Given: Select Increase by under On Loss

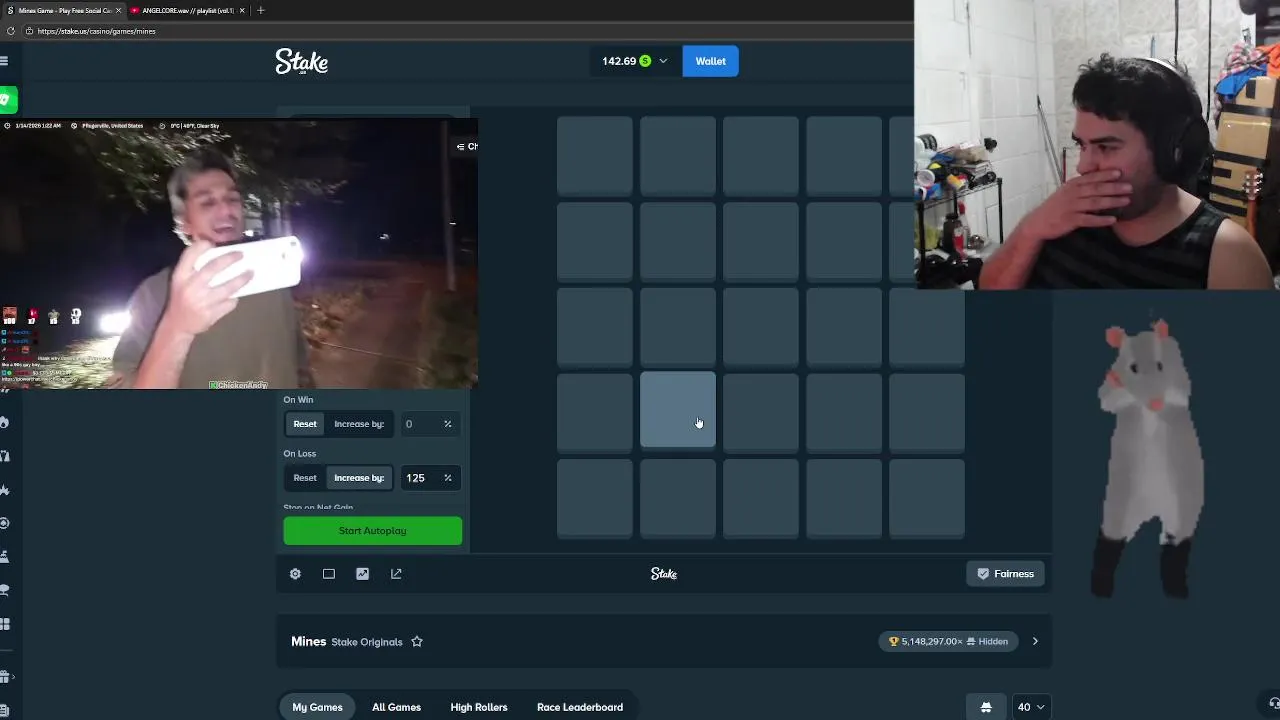Looking at the screenshot, I should coord(359,478).
